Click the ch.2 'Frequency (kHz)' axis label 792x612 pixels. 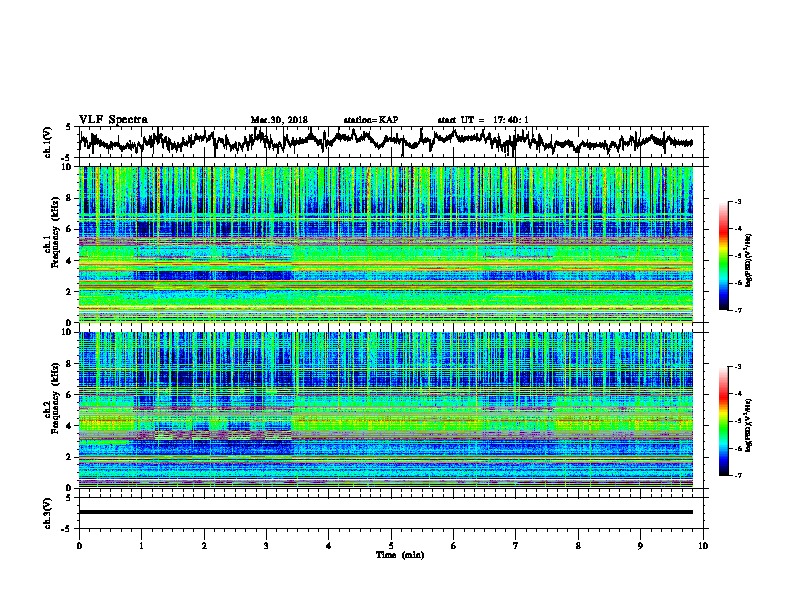tap(55, 398)
